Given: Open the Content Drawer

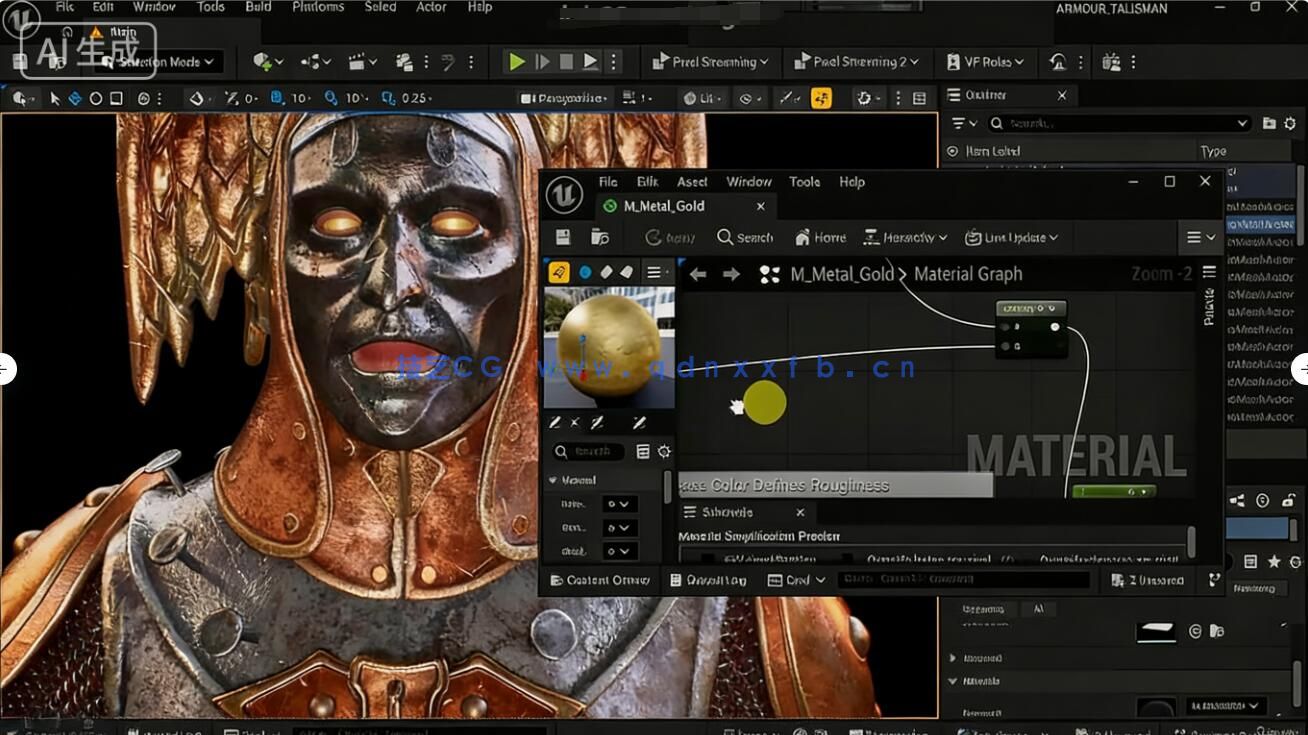Looking at the screenshot, I should click(598, 580).
